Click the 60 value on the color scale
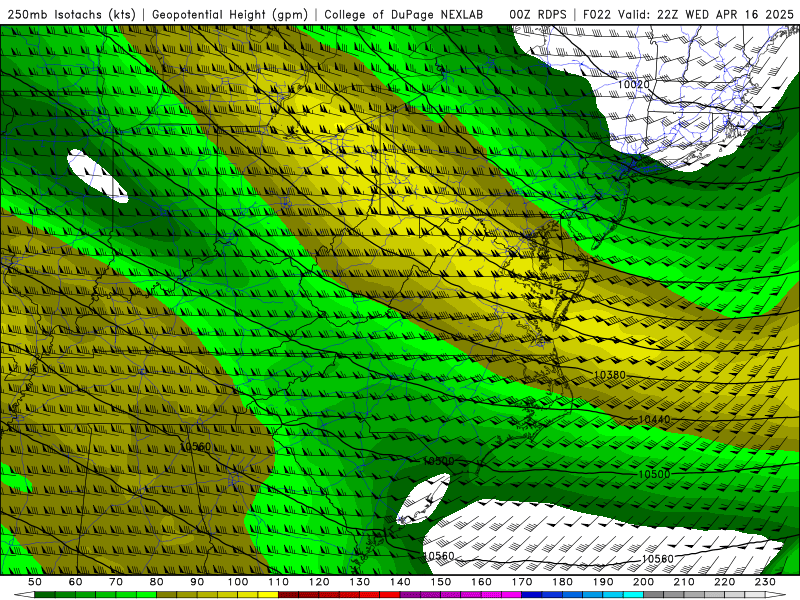Image resolution: width=800 pixels, height=600 pixels. [x=76, y=582]
